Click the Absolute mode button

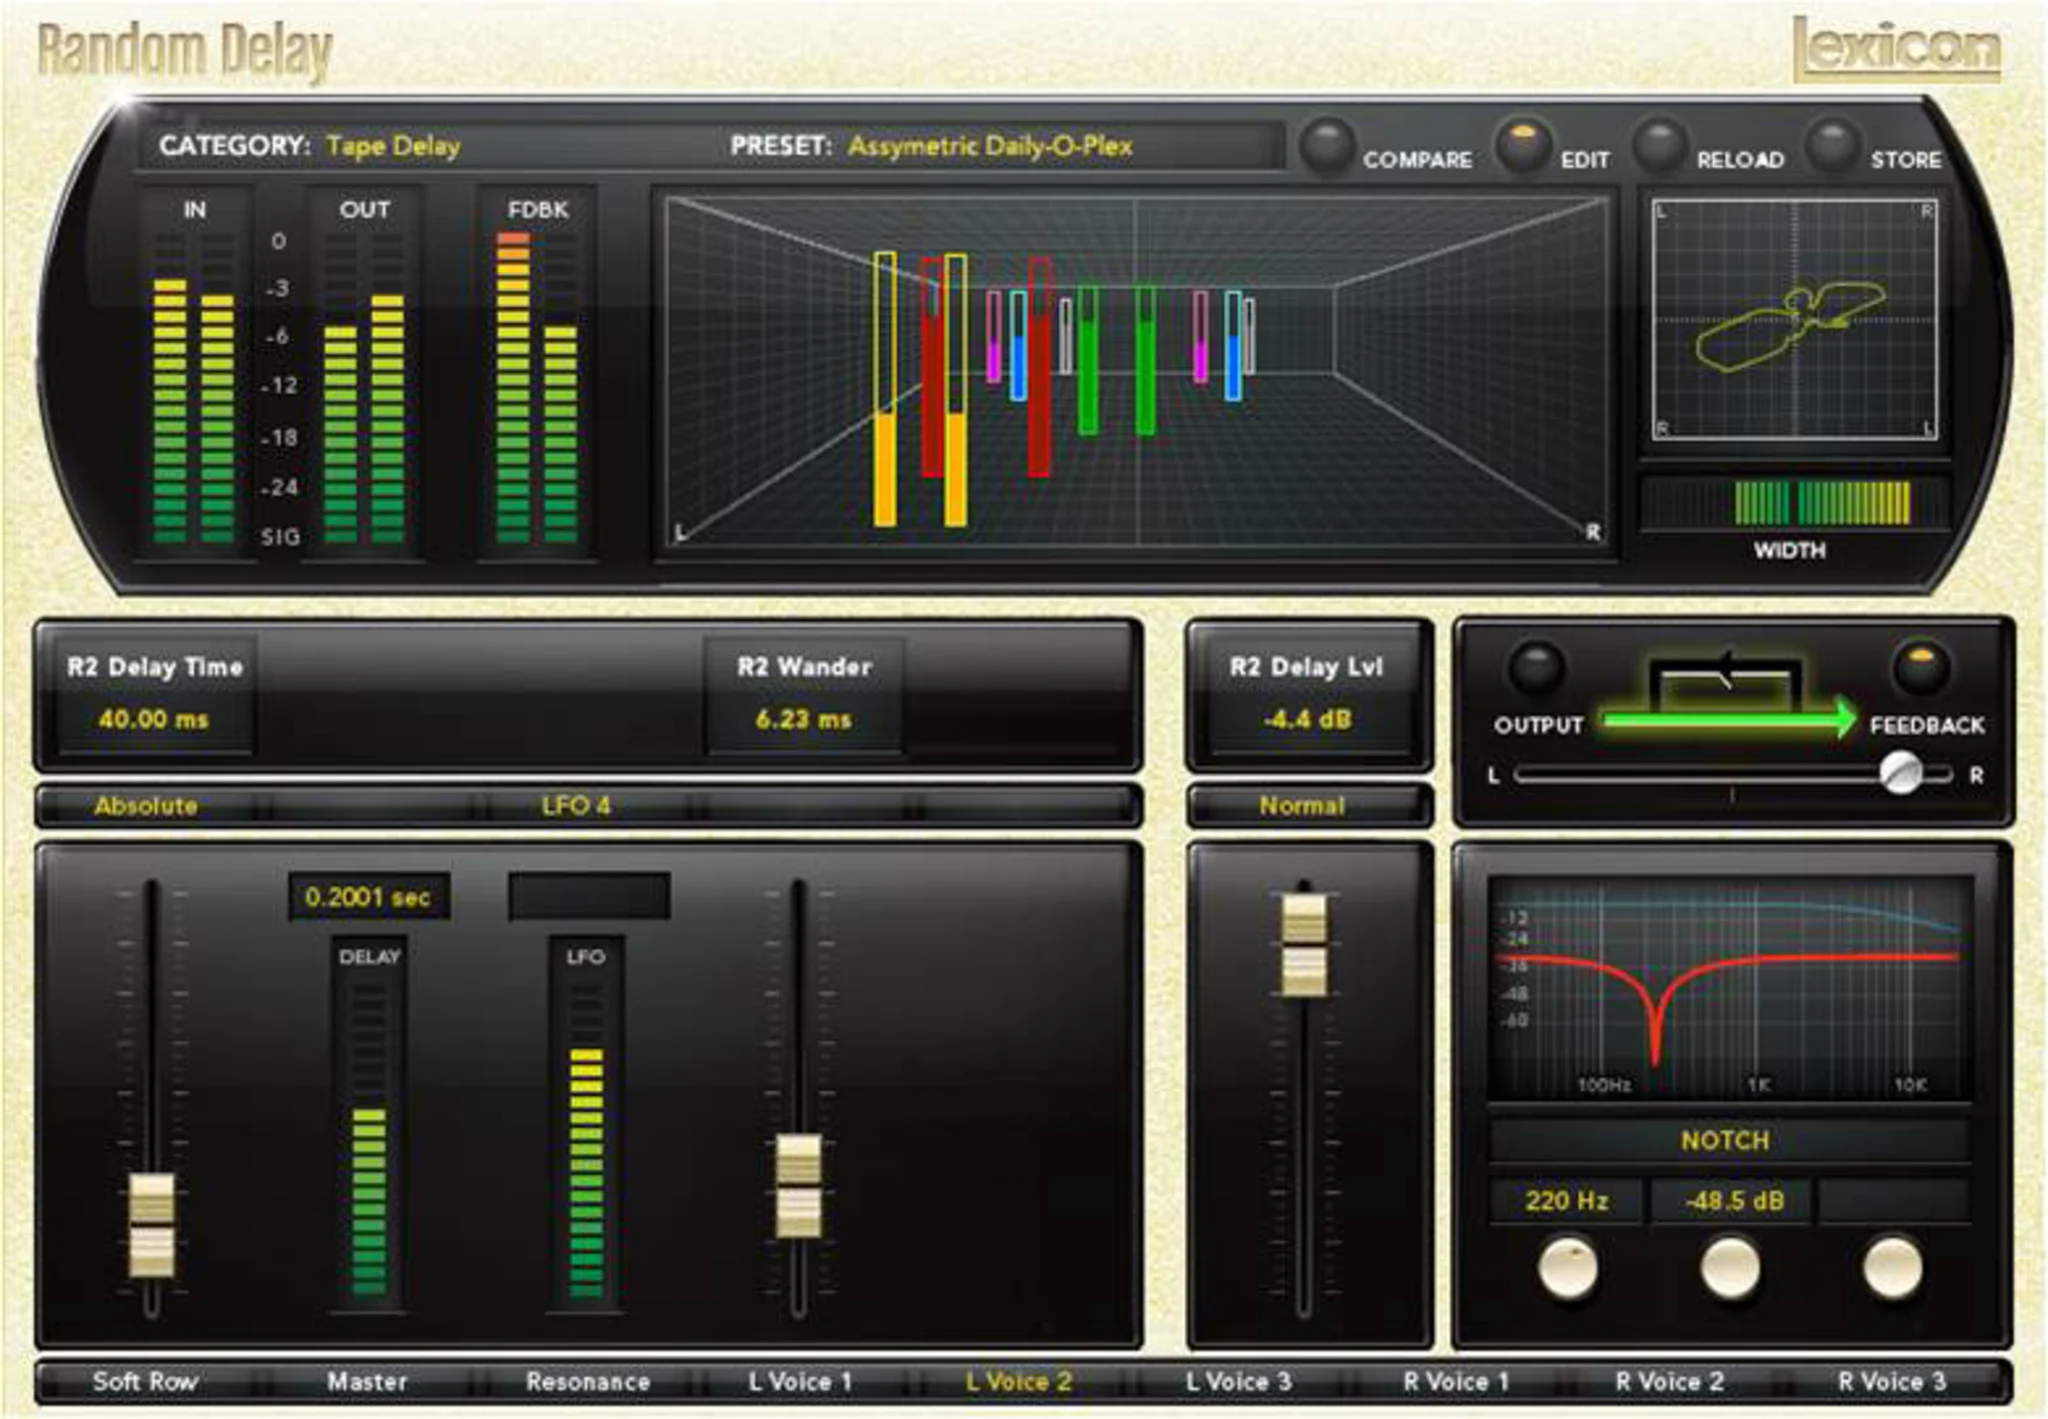click(146, 806)
